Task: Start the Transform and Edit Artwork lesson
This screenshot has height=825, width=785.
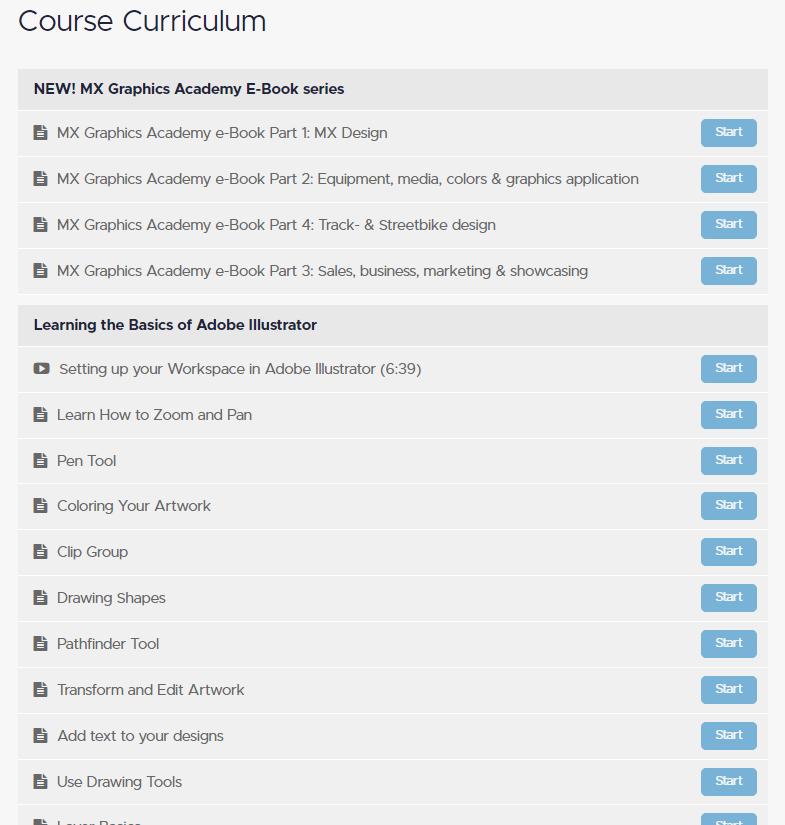Action: click(x=728, y=690)
